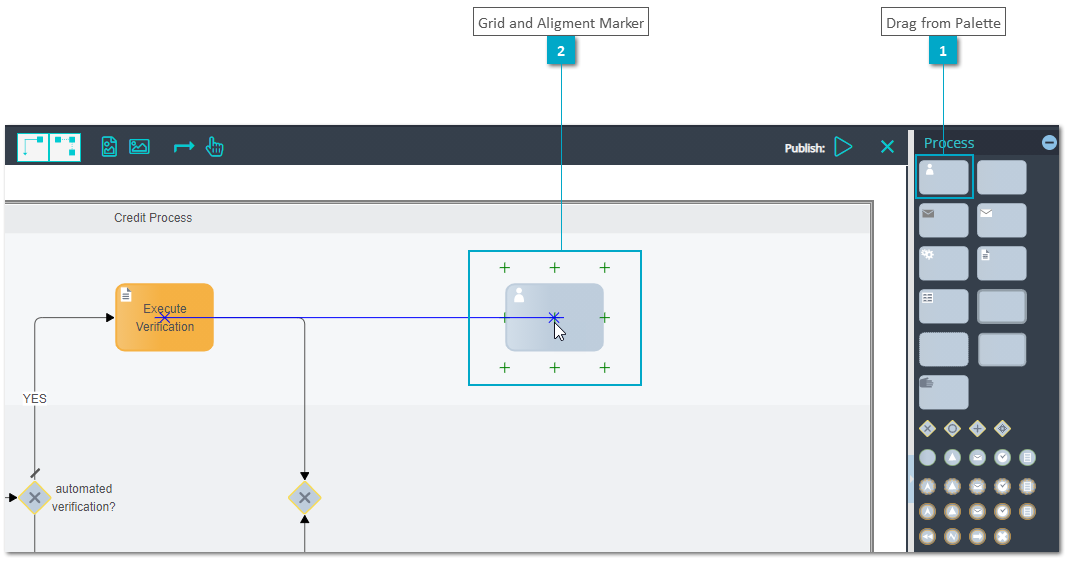Click the picture export icon in toolbar
1068x561 pixels.
(x=140, y=146)
